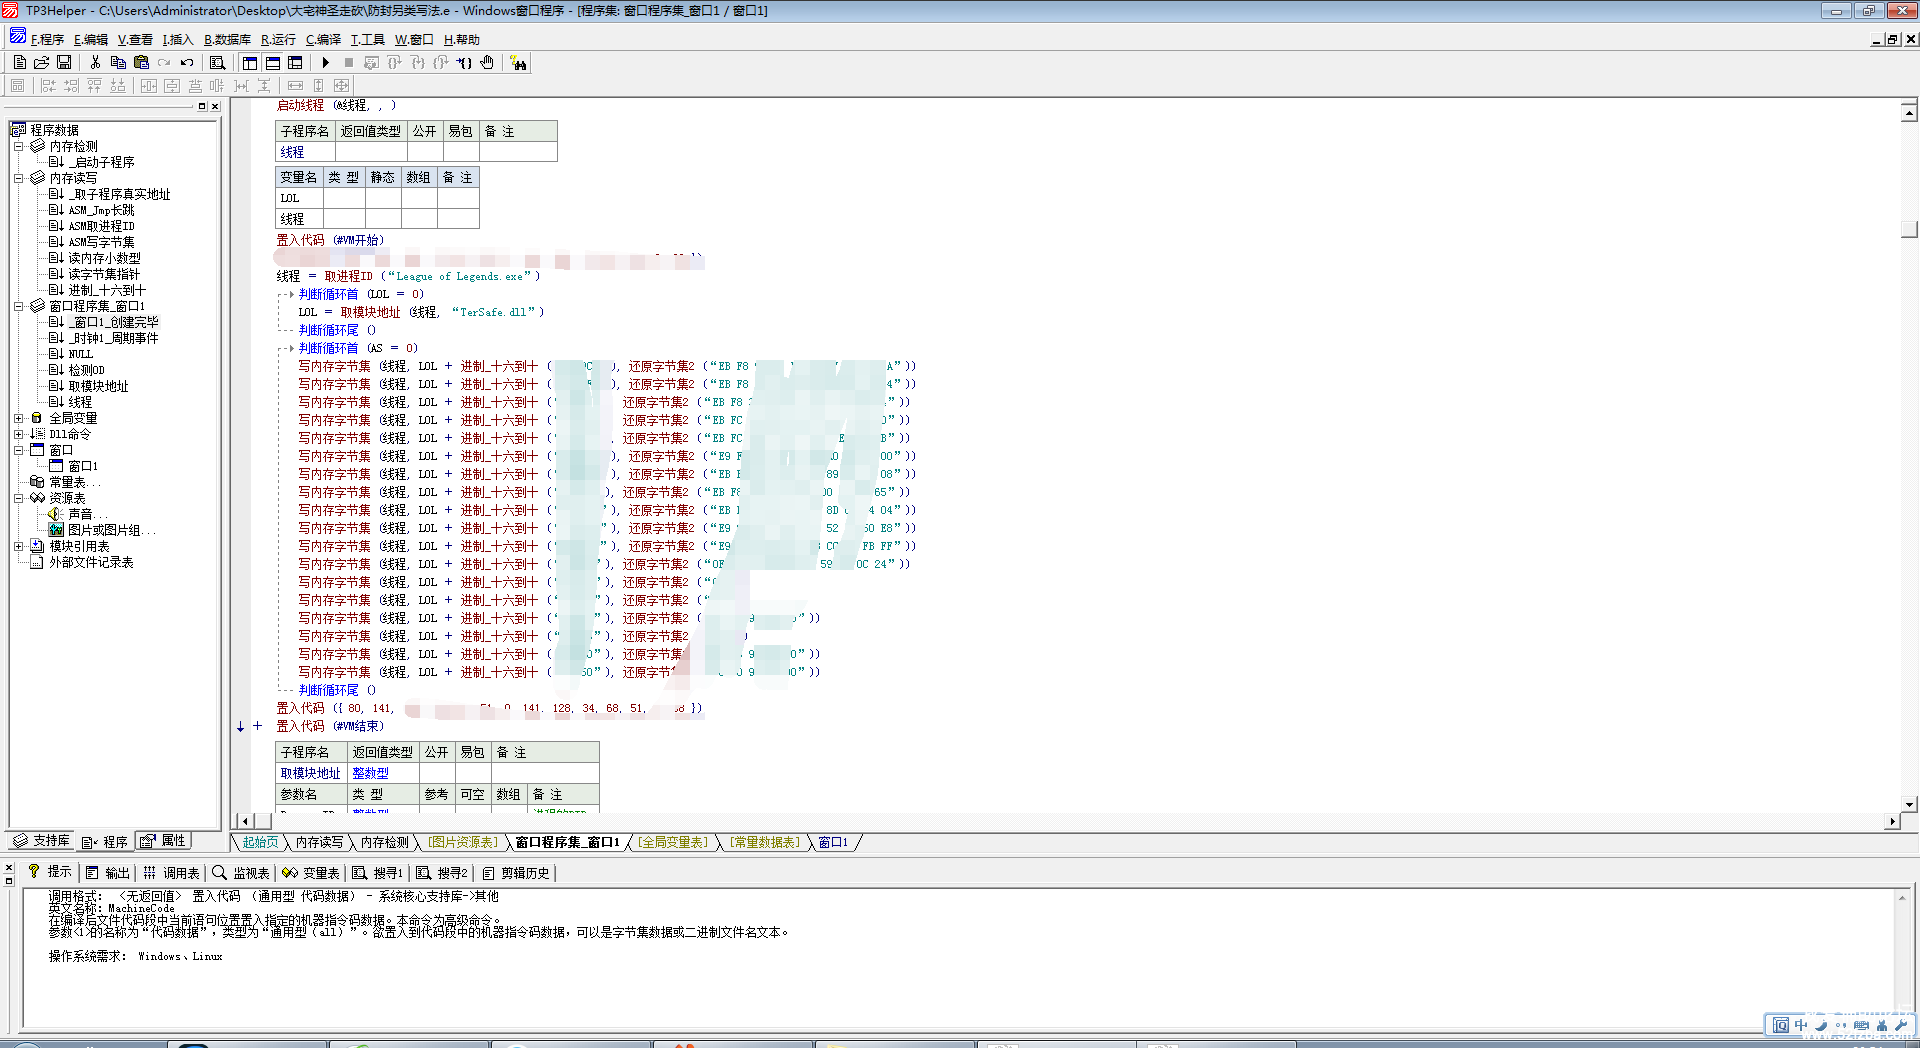The image size is (1920, 1048).
Task: Click the Open file folder icon
Action: click(41, 62)
